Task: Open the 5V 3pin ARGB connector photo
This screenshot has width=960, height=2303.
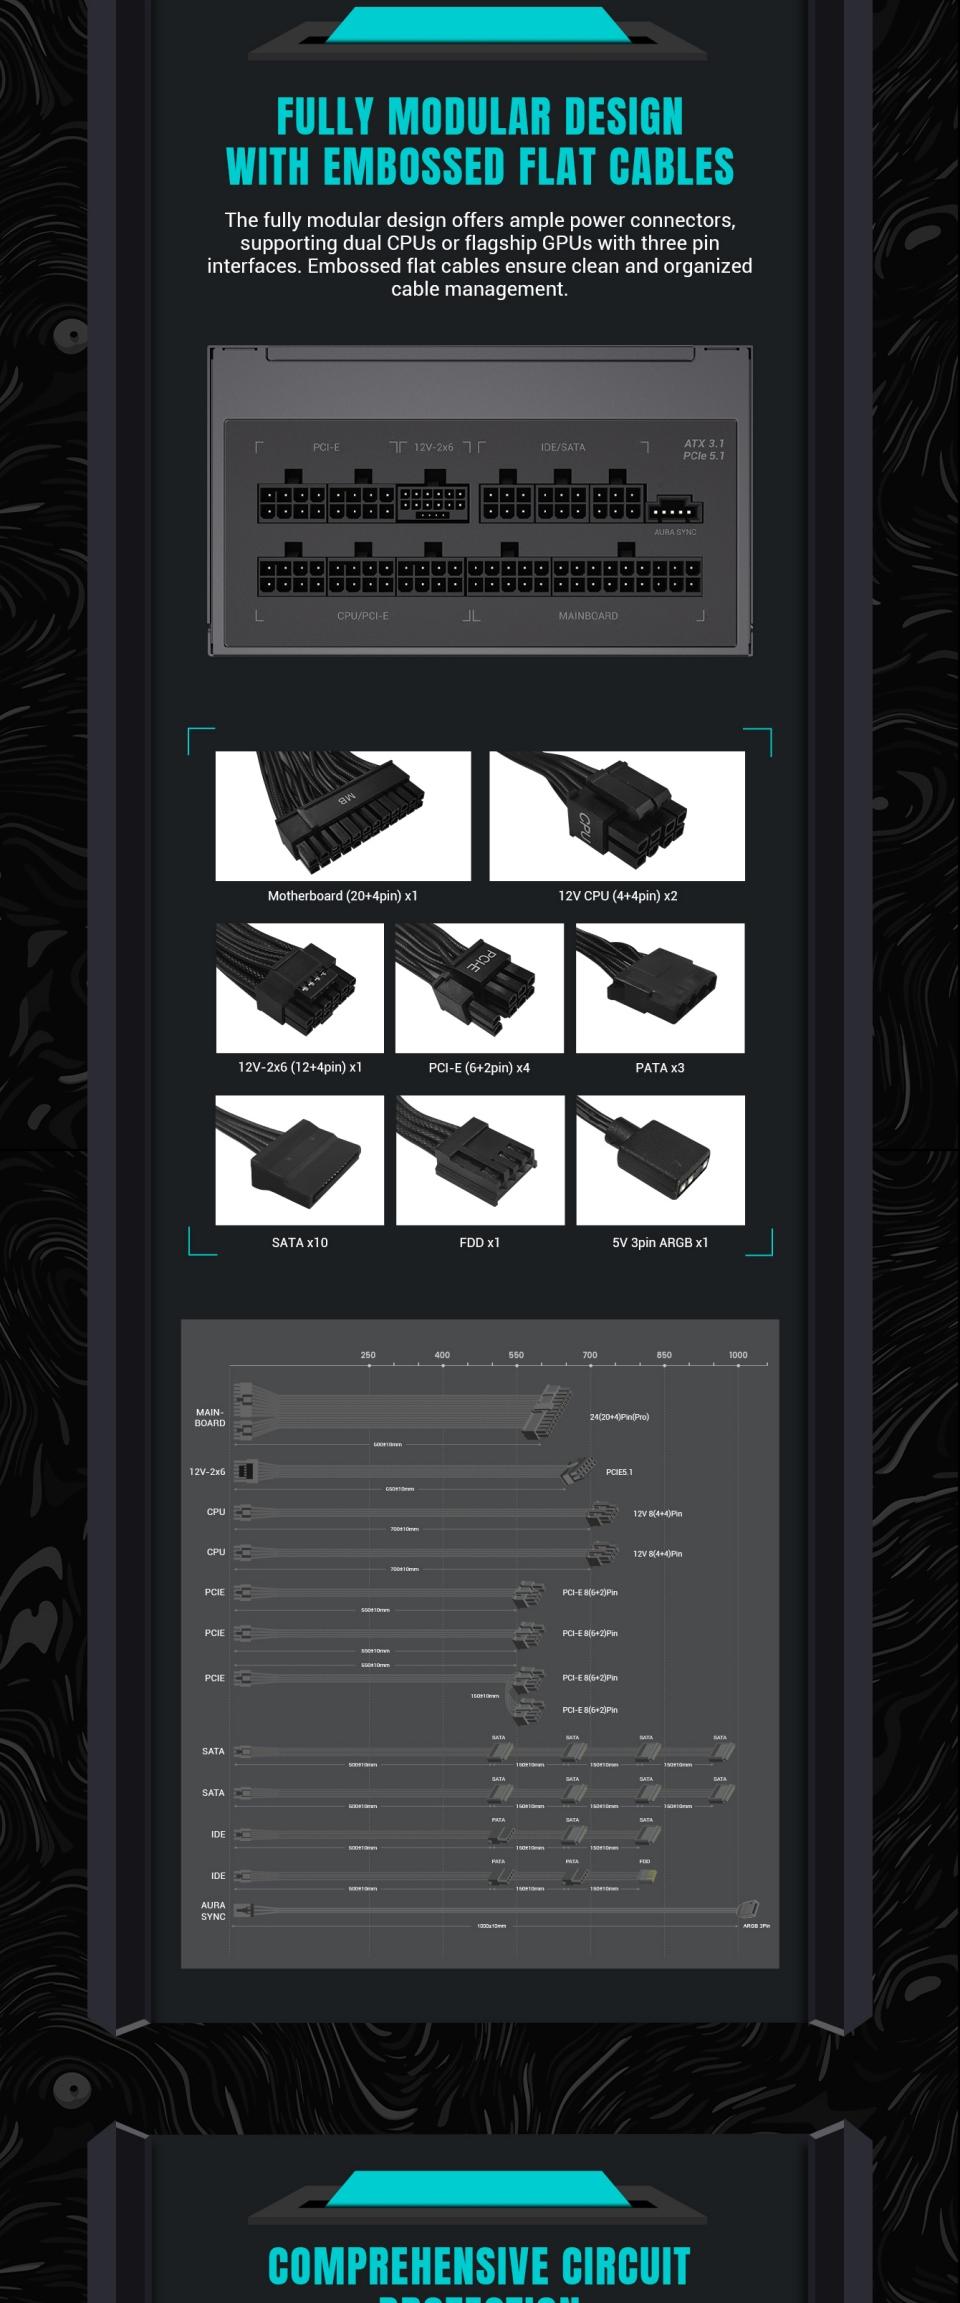Action: tap(660, 1160)
